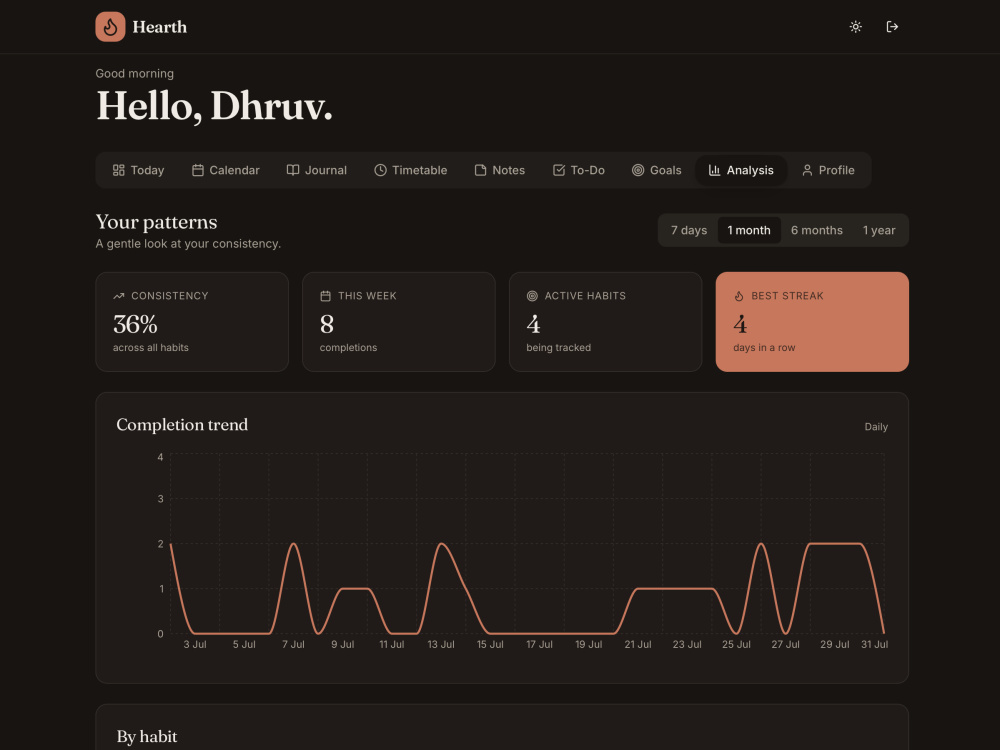Open the Profile tab
1000x750 pixels.
click(828, 170)
